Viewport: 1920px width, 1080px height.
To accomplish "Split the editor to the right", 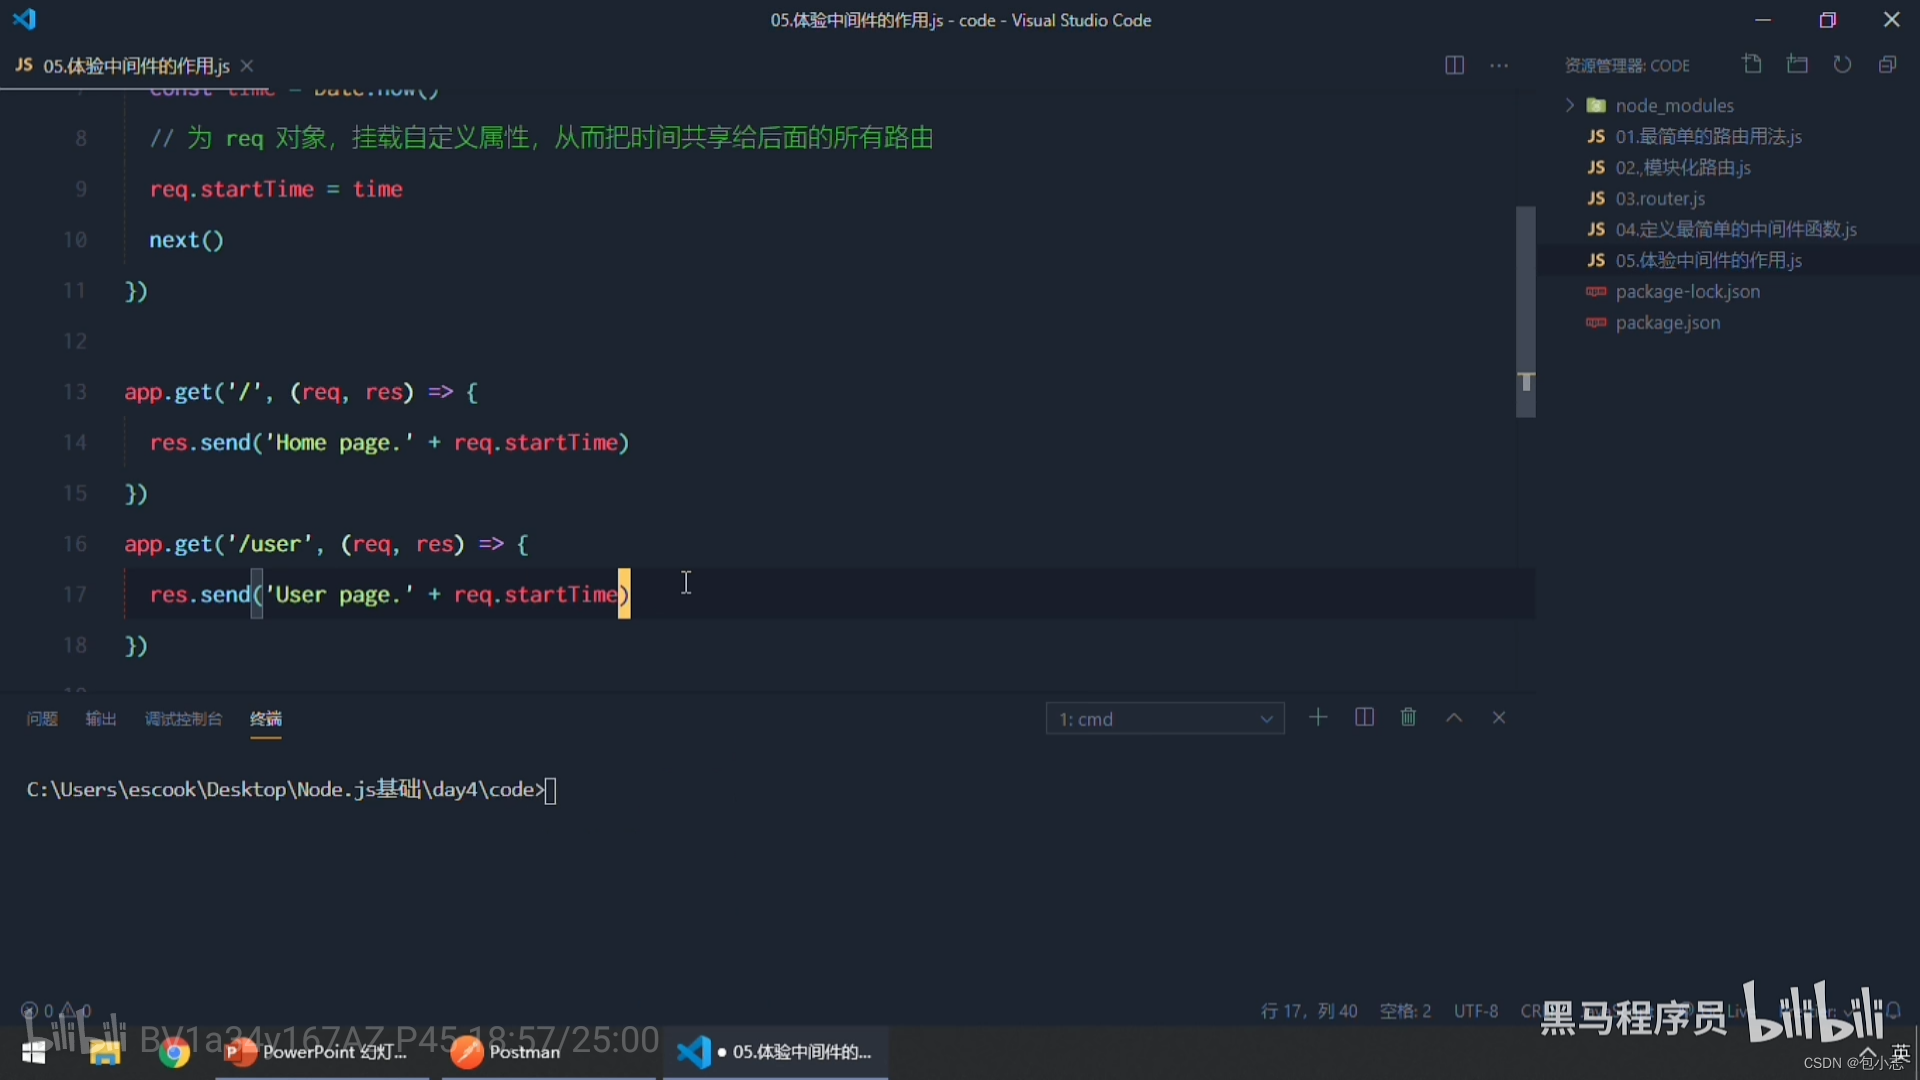I will [1454, 65].
